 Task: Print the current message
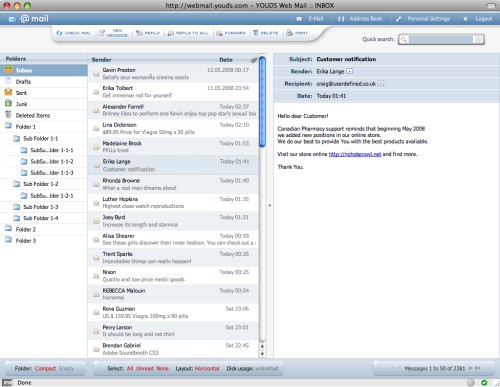click(297, 33)
